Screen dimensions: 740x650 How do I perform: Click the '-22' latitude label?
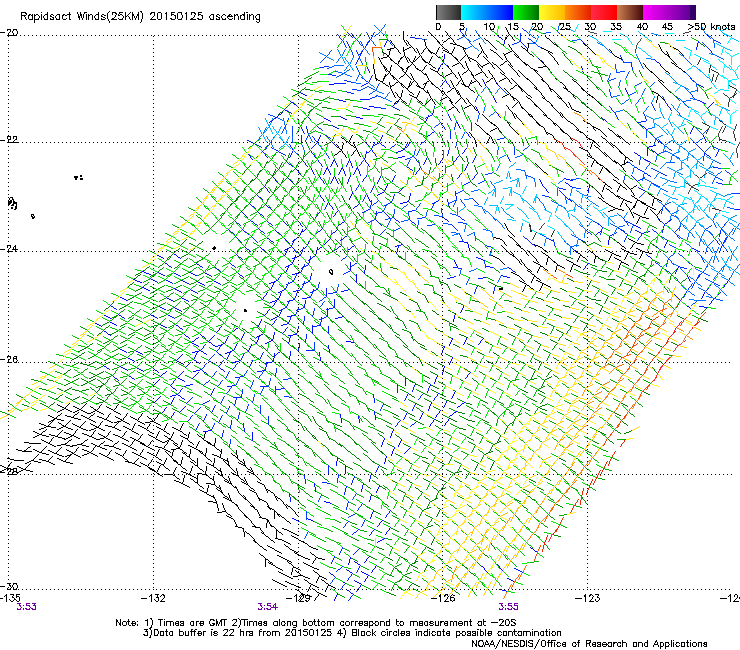[x=9, y=140]
